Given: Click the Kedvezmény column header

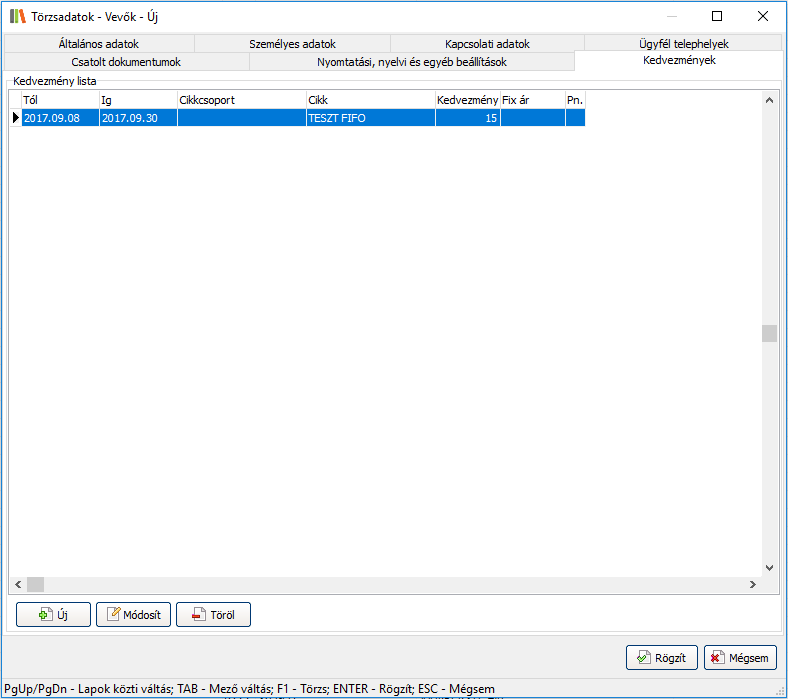Looking at the screenshot, I should coord(467,100).
